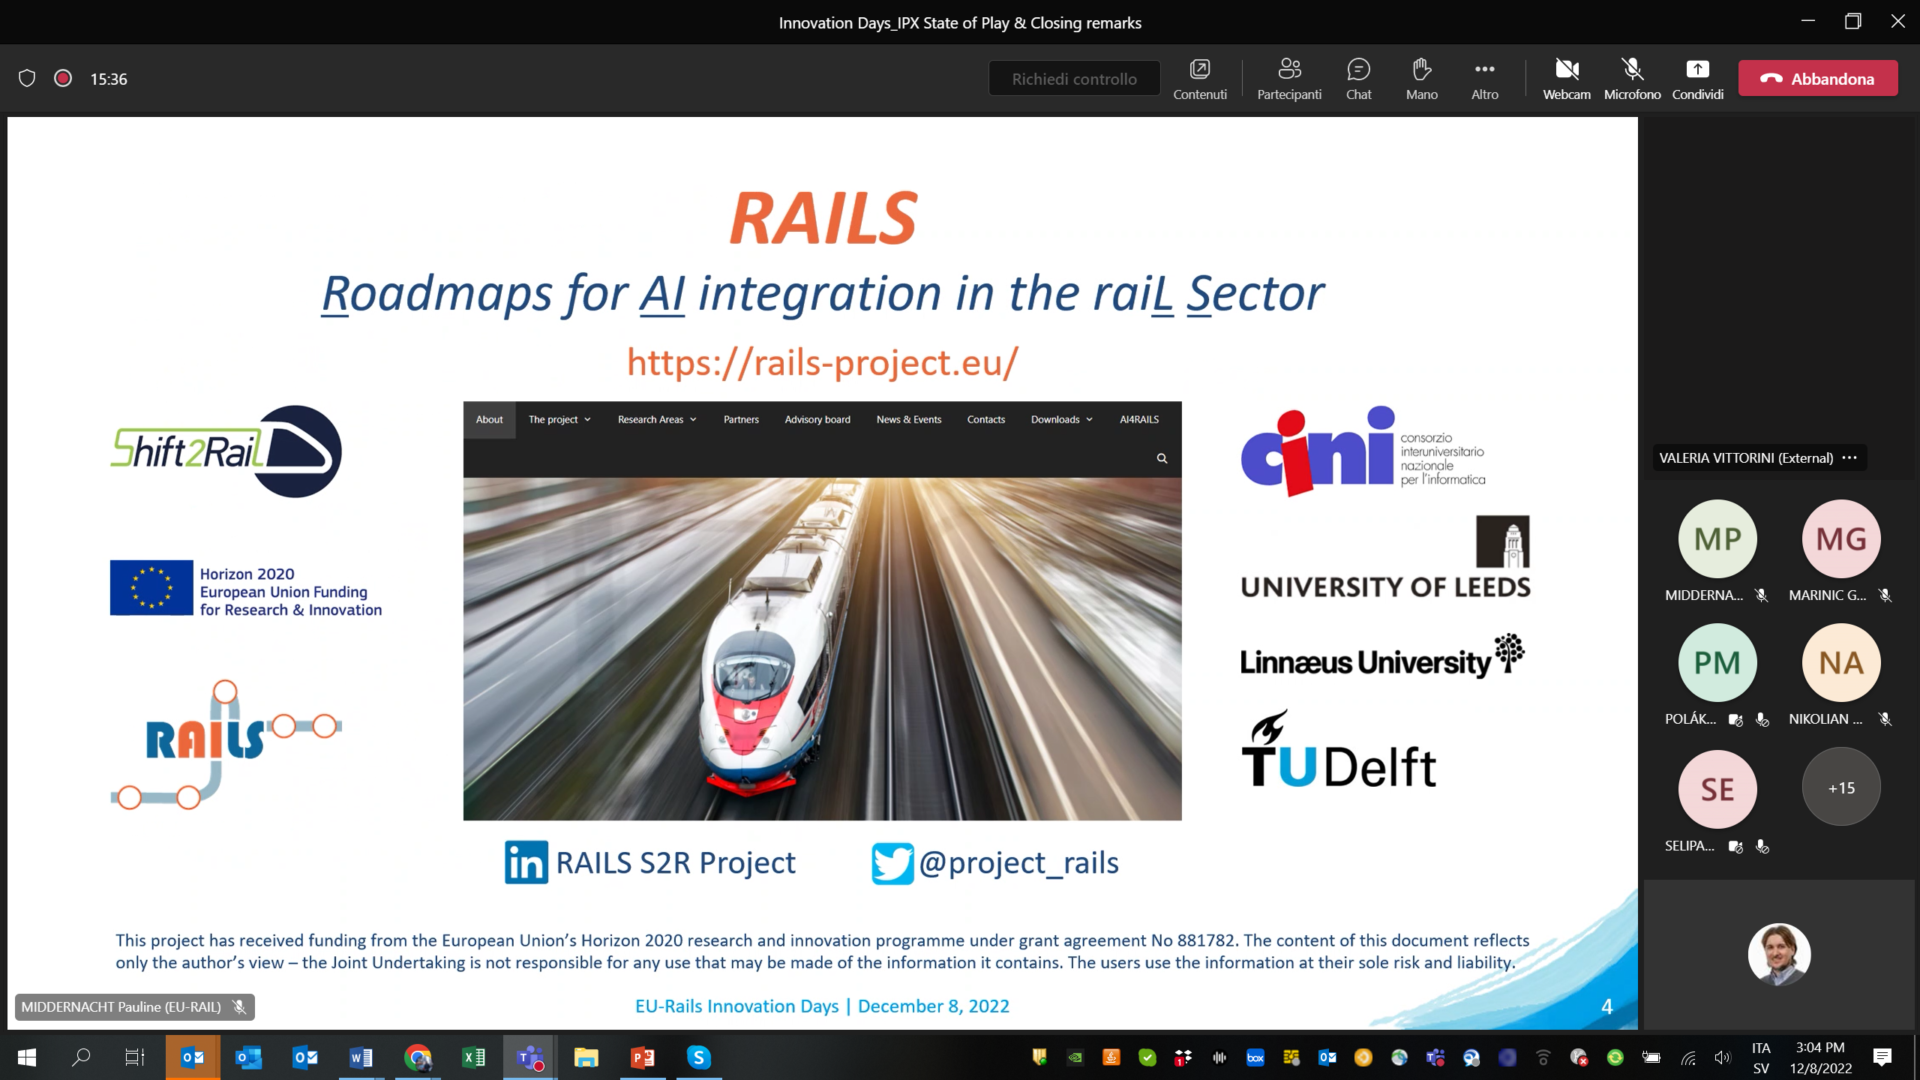Click the +15 participants overflow avatar
Image resolution: width=1920 pixels, height=1080 pixels.
[x=1841, y=787]
